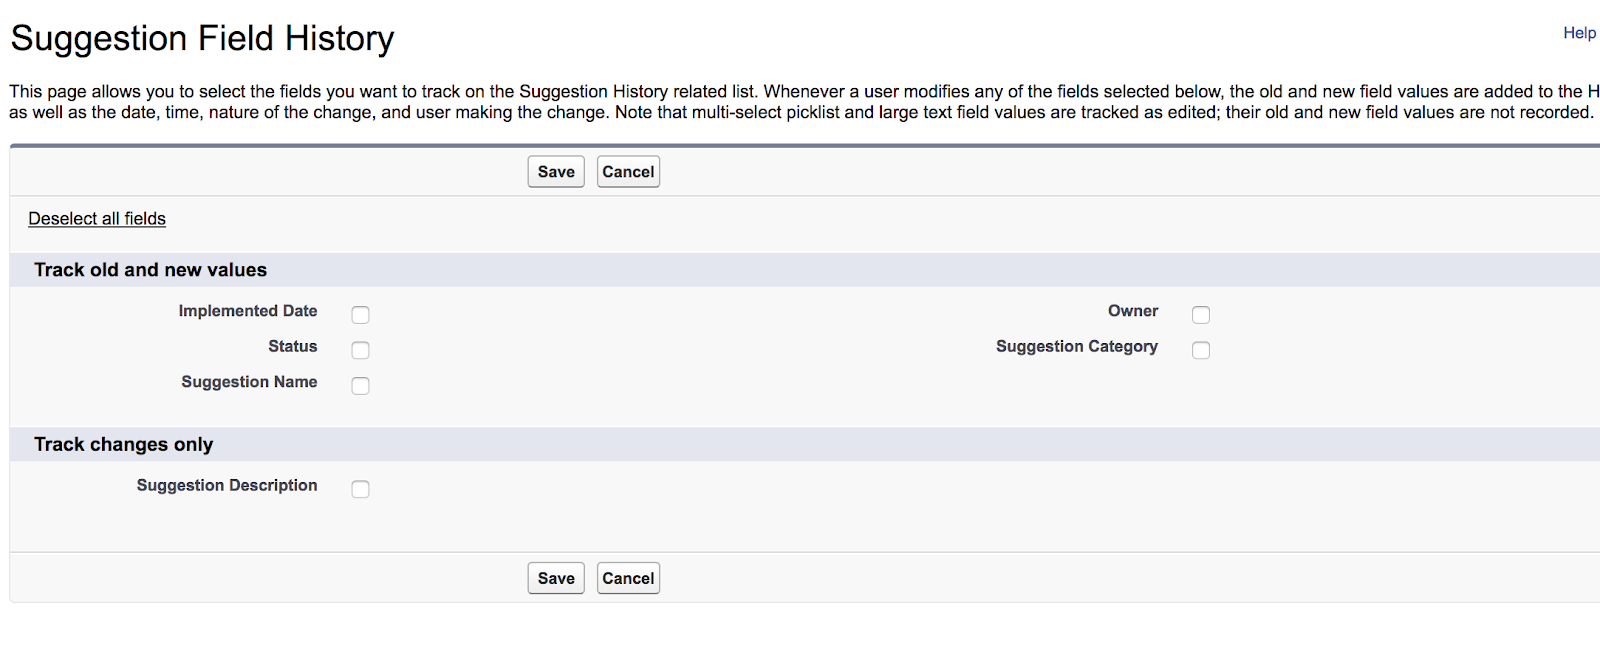Click the Implemented Date field label
1600x649 pixels.
click(248, 311)
